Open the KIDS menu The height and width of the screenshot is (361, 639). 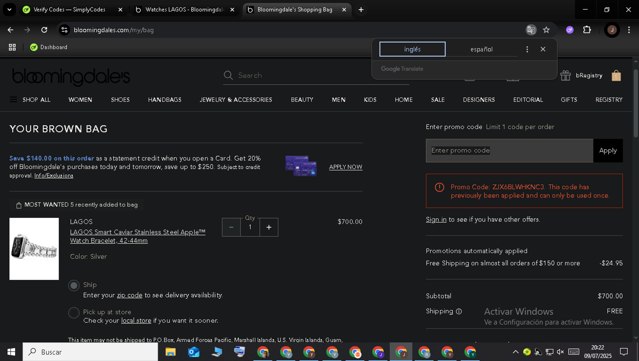[x=370, y=99]
